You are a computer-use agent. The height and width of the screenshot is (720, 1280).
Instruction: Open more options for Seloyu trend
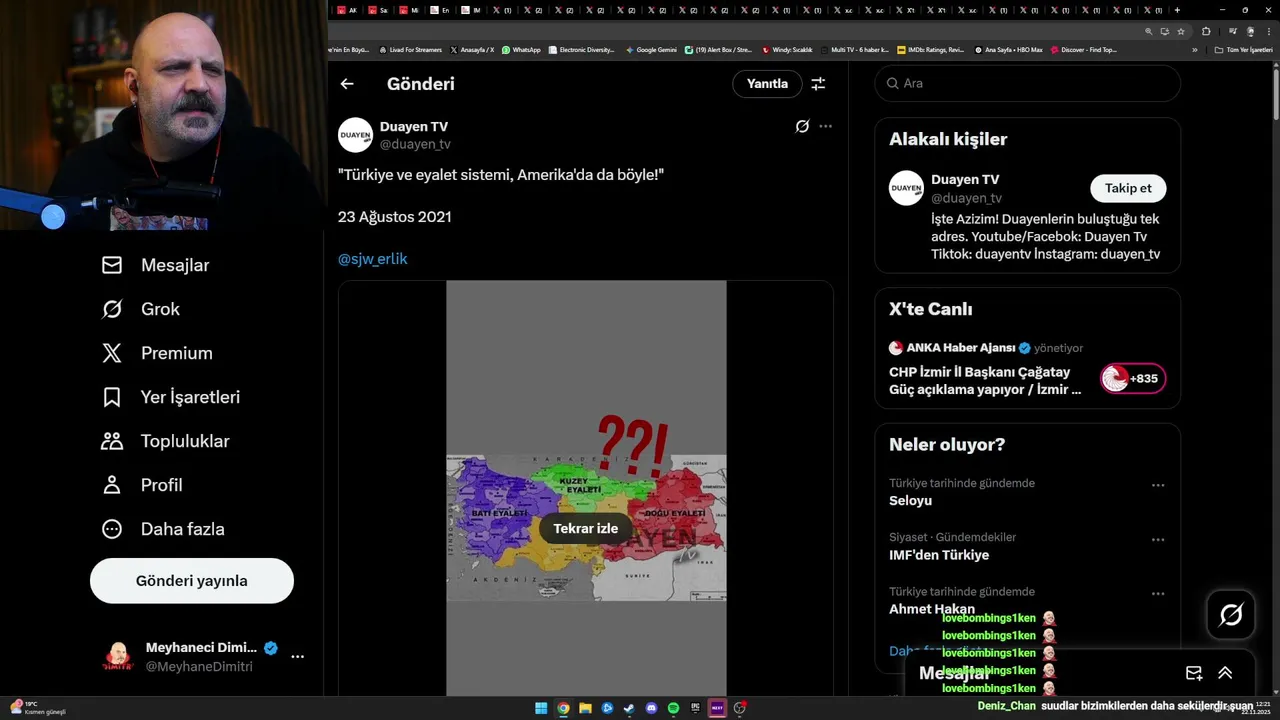click(1158, 485)
